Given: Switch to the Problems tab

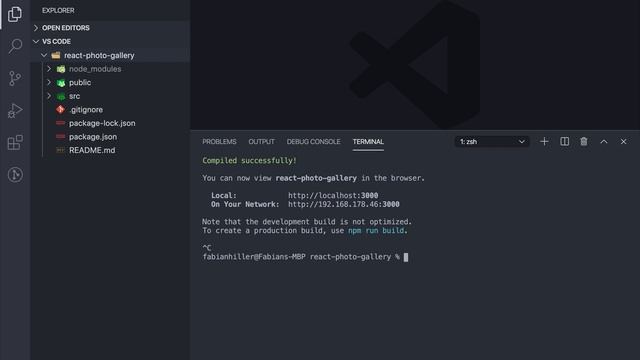Looking at the screenshot, I should coord(219,142).
